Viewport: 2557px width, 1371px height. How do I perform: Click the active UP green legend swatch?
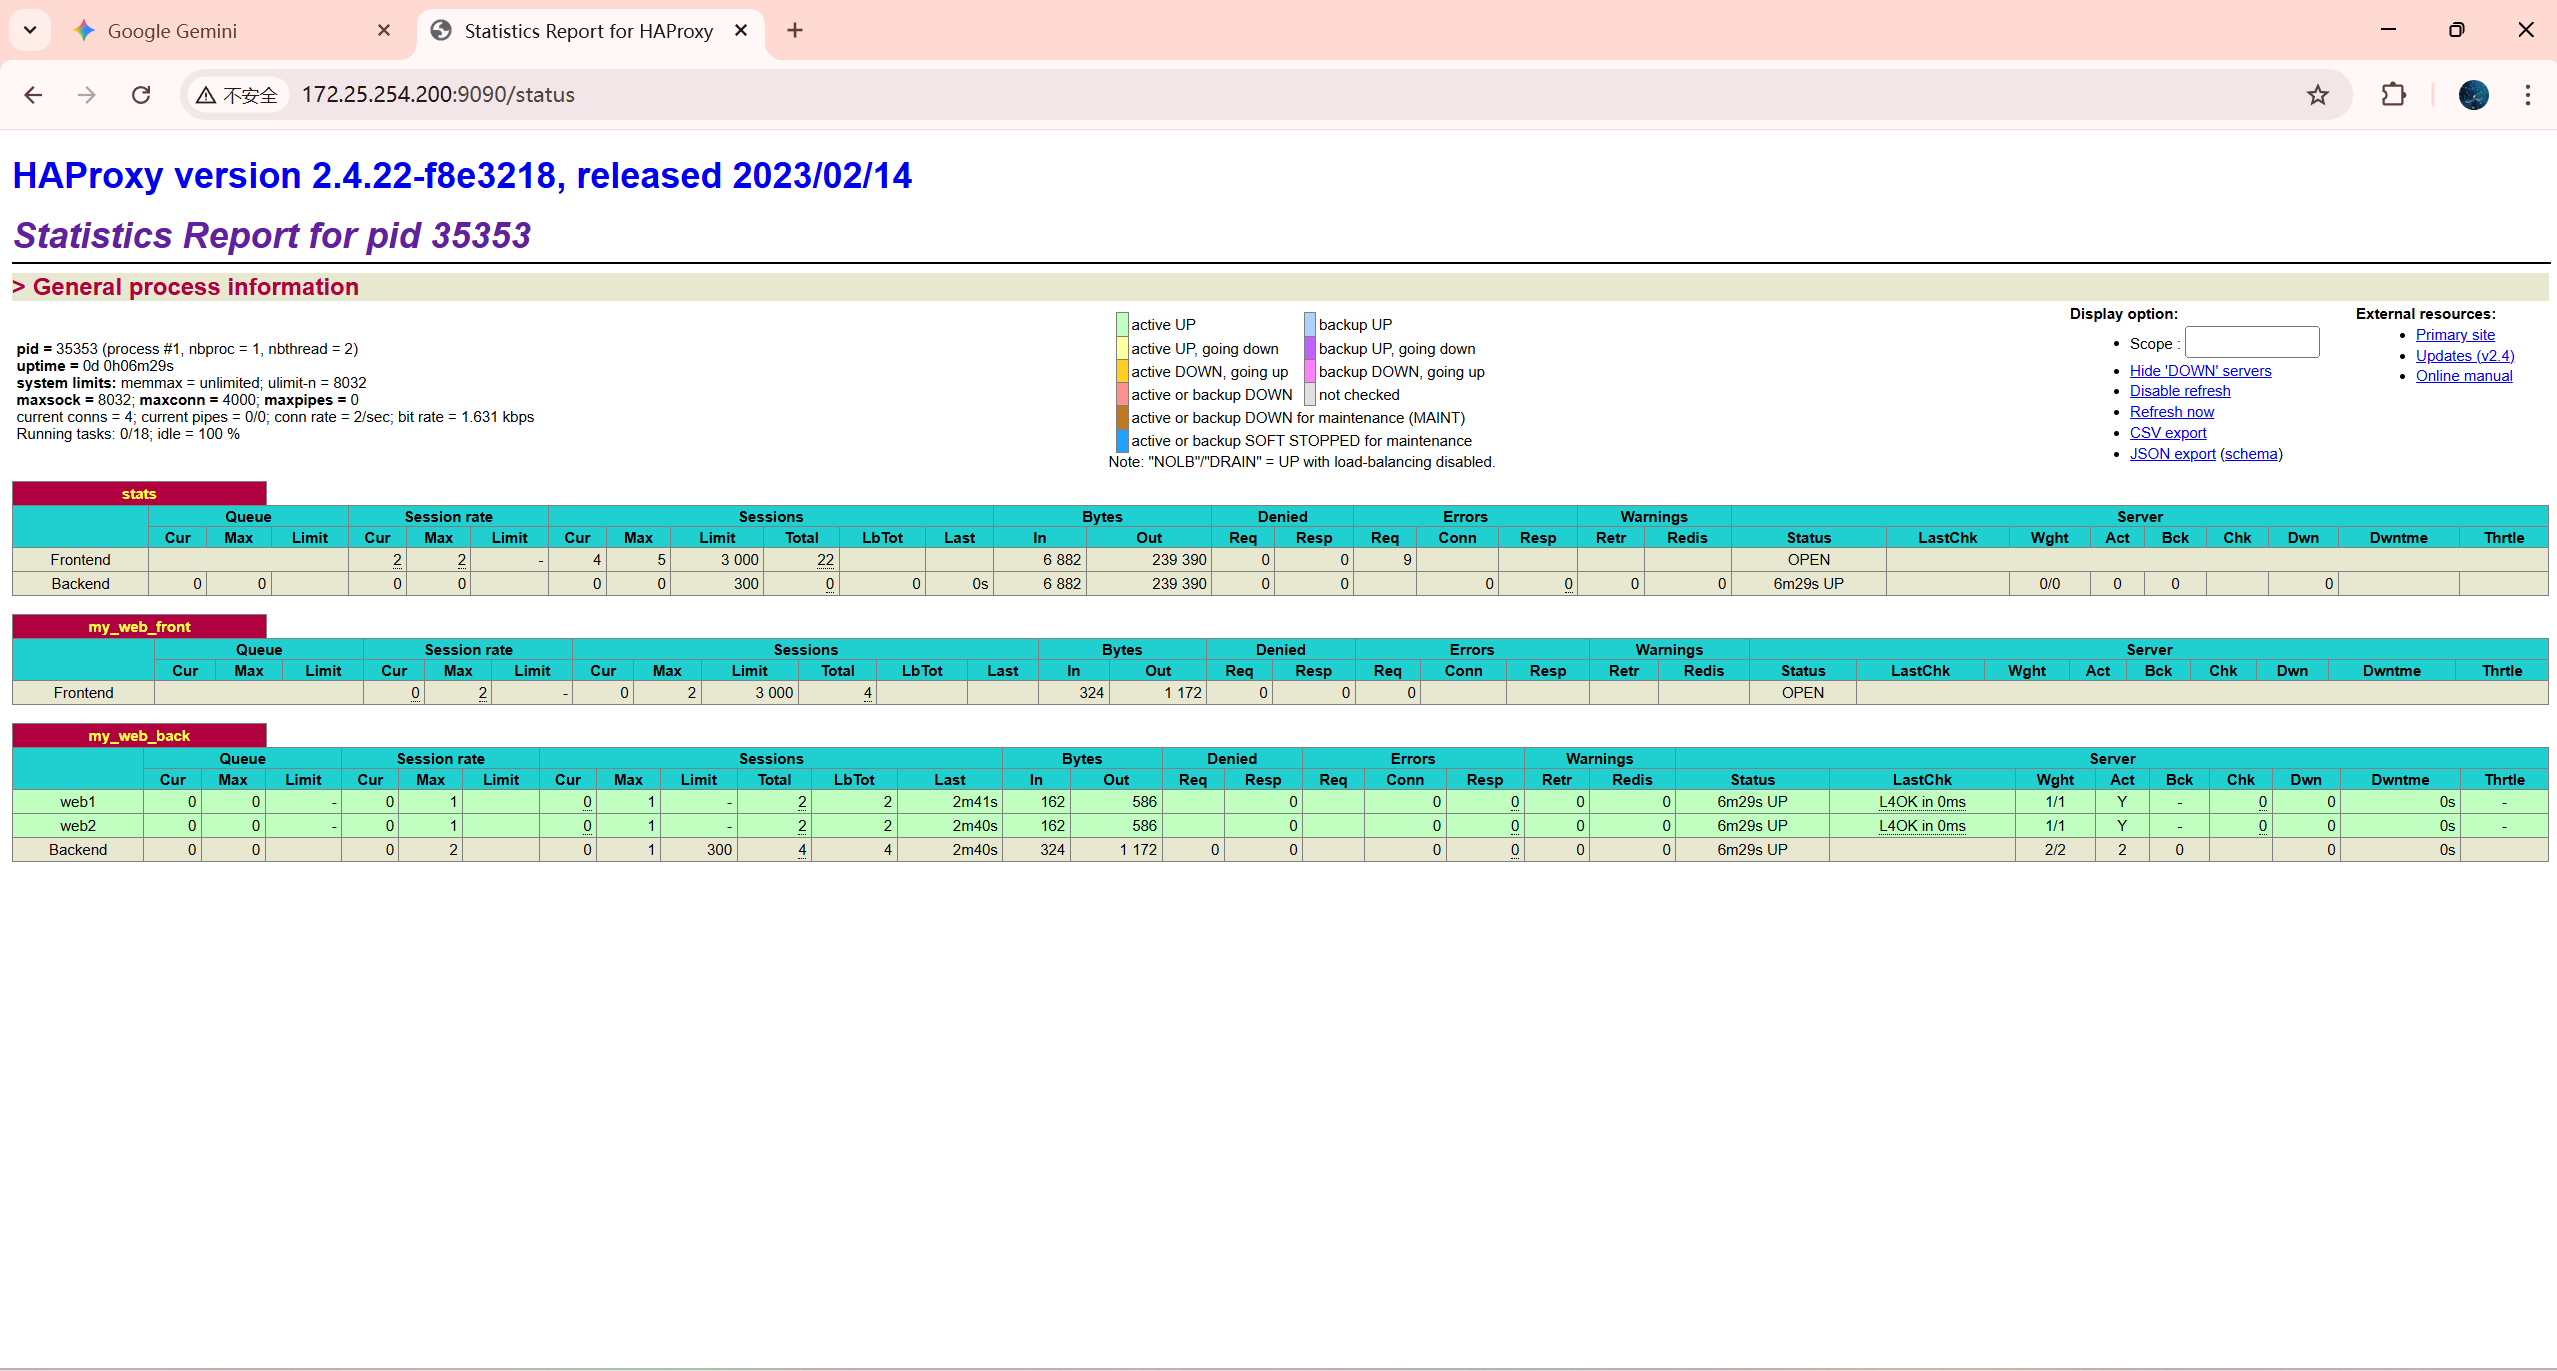click(x=1122, y=325)
